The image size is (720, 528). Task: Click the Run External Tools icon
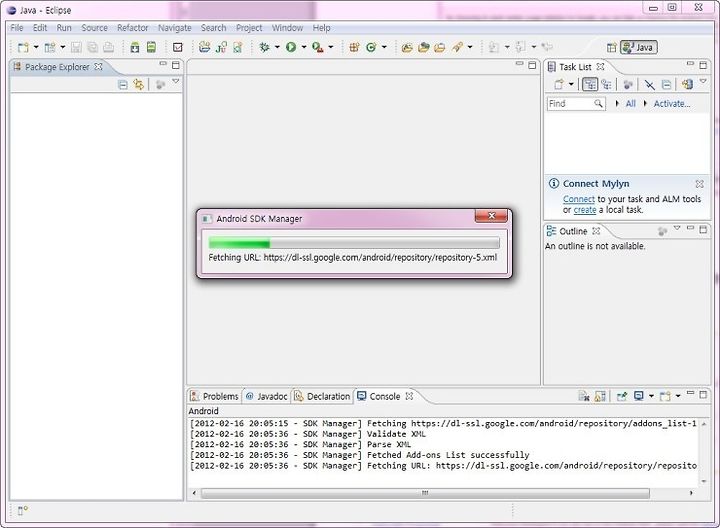click(318, 47)
